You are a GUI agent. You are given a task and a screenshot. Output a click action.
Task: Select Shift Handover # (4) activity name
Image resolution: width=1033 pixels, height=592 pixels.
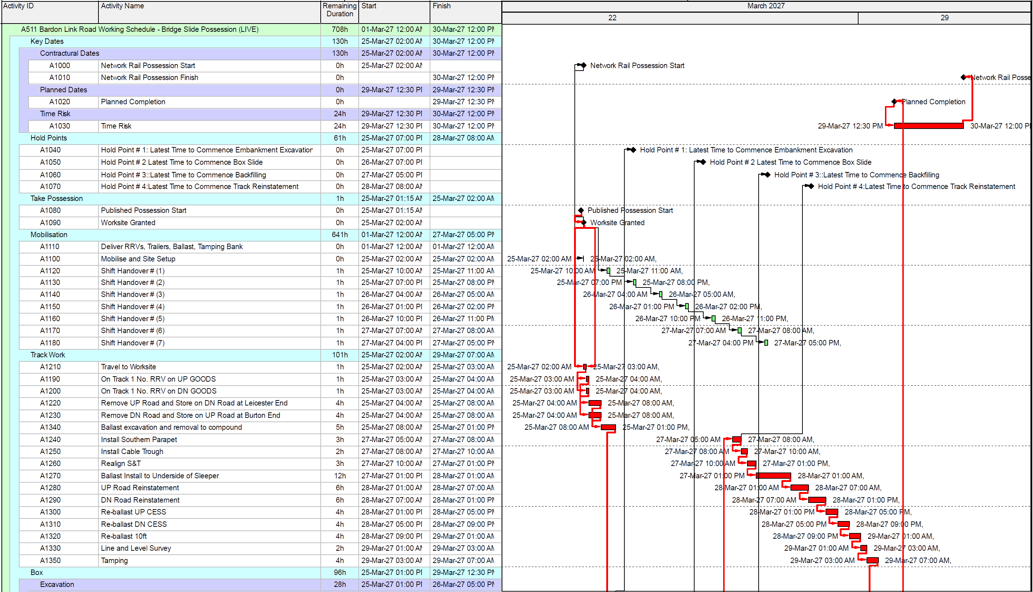tap(133, 307)
